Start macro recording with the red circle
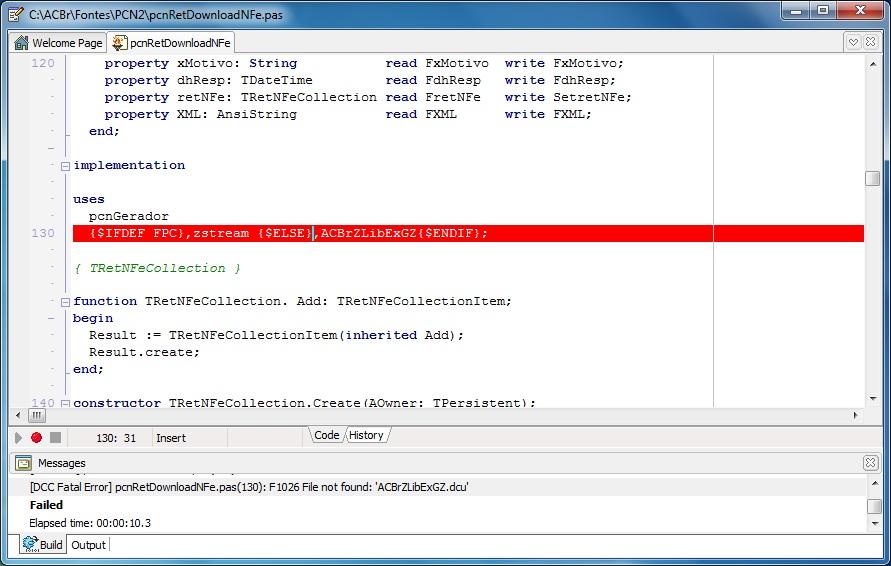Image resolution: width=891 pixels, height=566 pixels. click(x=36, y=438)
